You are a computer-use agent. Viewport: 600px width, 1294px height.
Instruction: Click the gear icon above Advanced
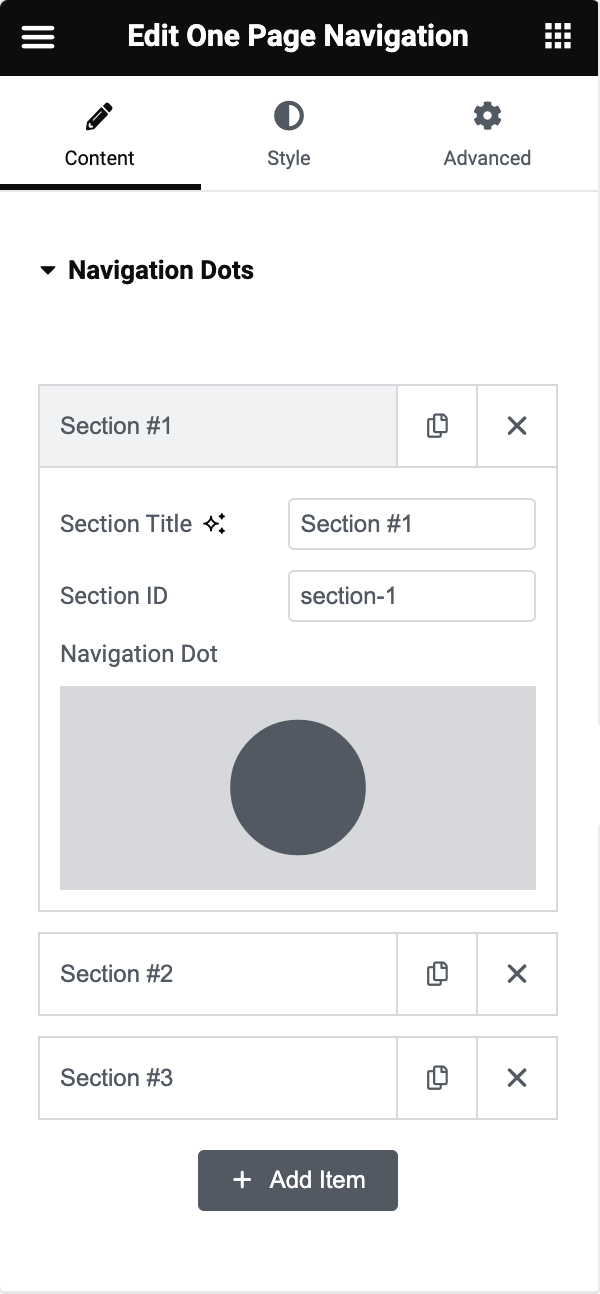click(487, 116)
